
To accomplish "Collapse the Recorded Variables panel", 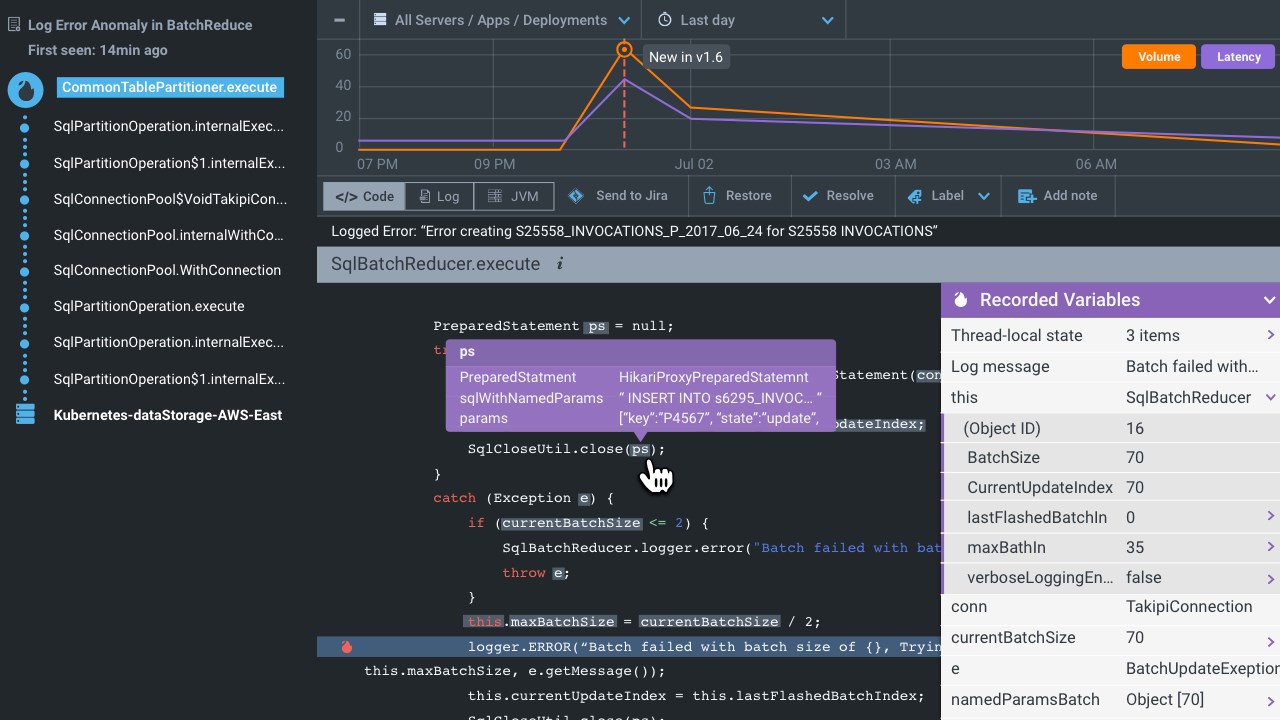I will pos(1269,300).
